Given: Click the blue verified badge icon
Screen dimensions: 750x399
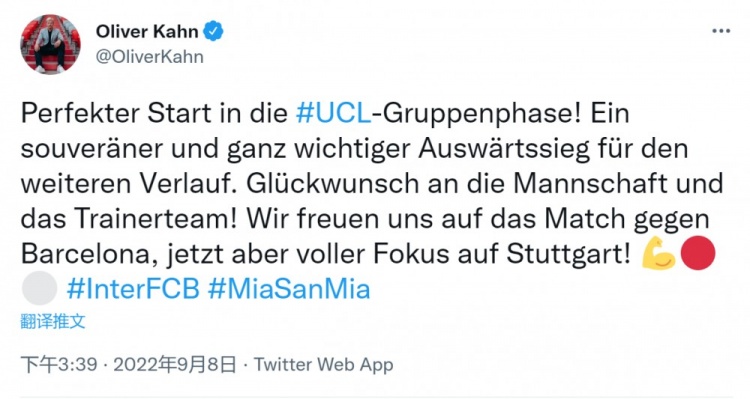Looking at the screenshot, I should (213, 32).
